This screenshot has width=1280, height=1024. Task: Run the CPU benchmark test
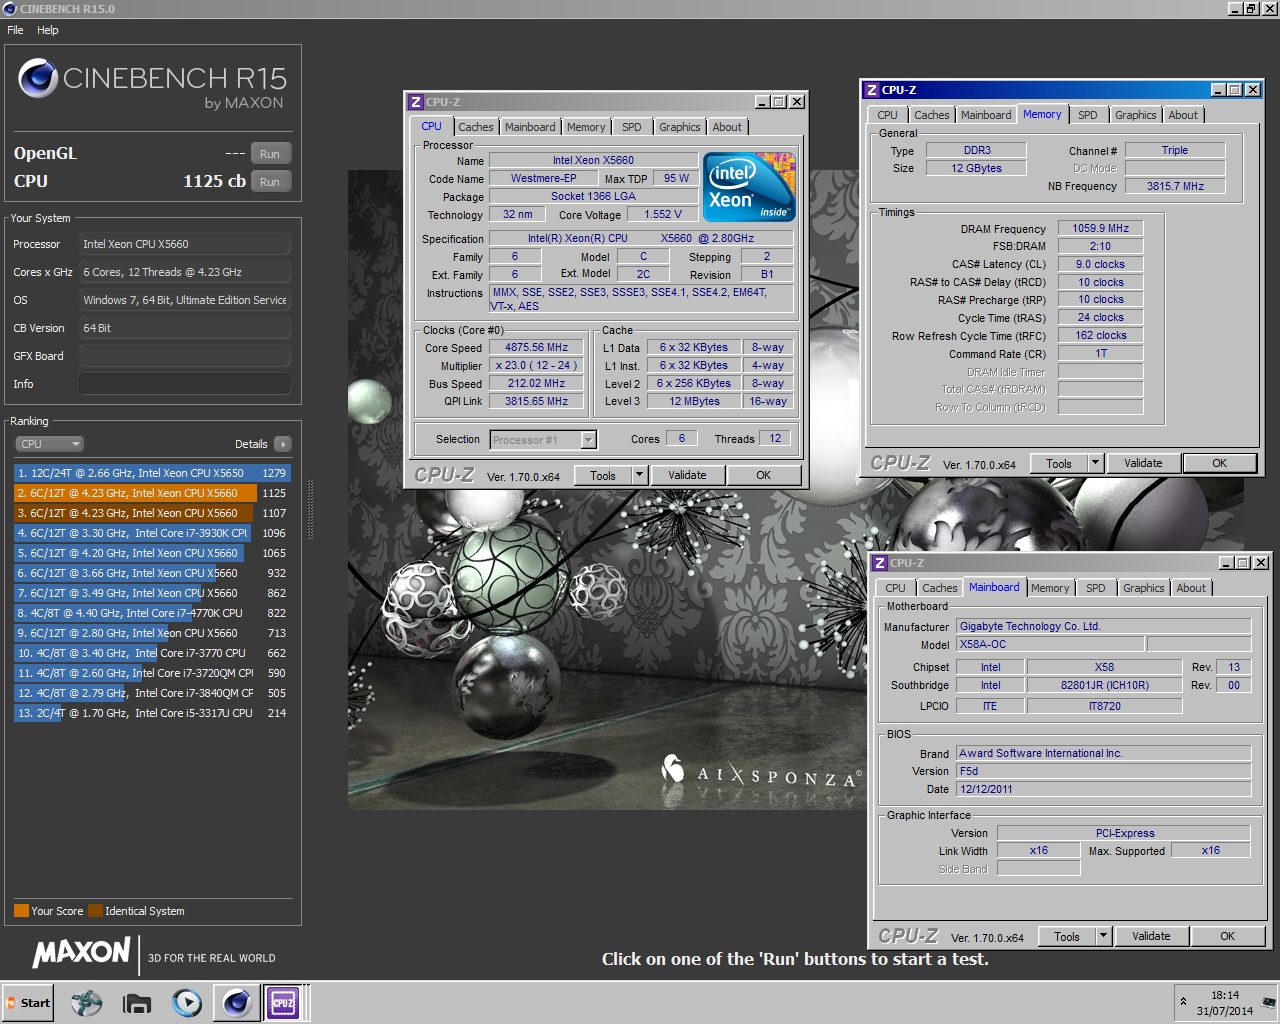tap(269, 182)
